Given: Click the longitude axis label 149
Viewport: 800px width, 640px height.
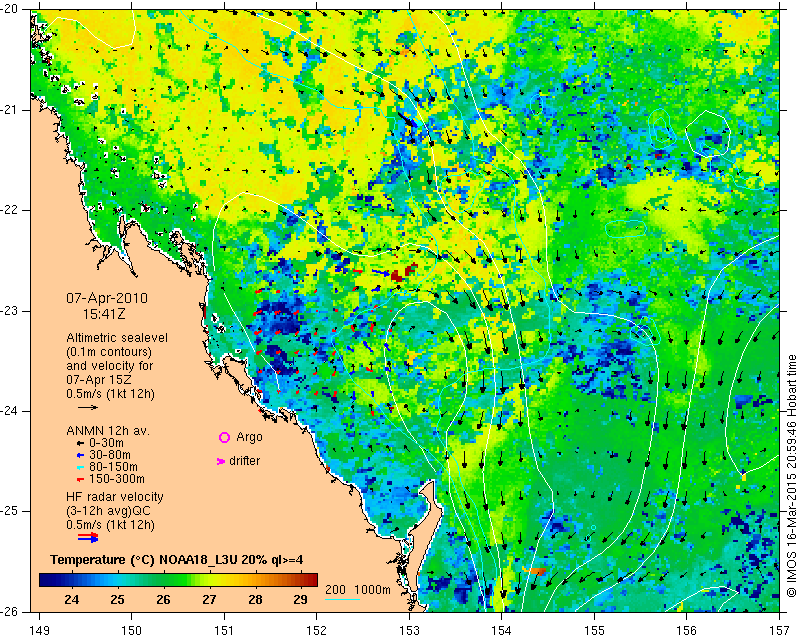Looking at the screenshot, I should tap(39, 630).
